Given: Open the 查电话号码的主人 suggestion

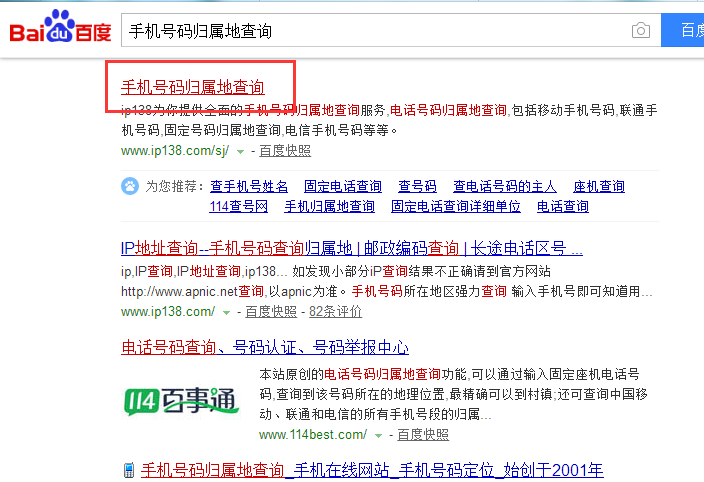Looking at the screenshot, I should [x=505, y=186].
